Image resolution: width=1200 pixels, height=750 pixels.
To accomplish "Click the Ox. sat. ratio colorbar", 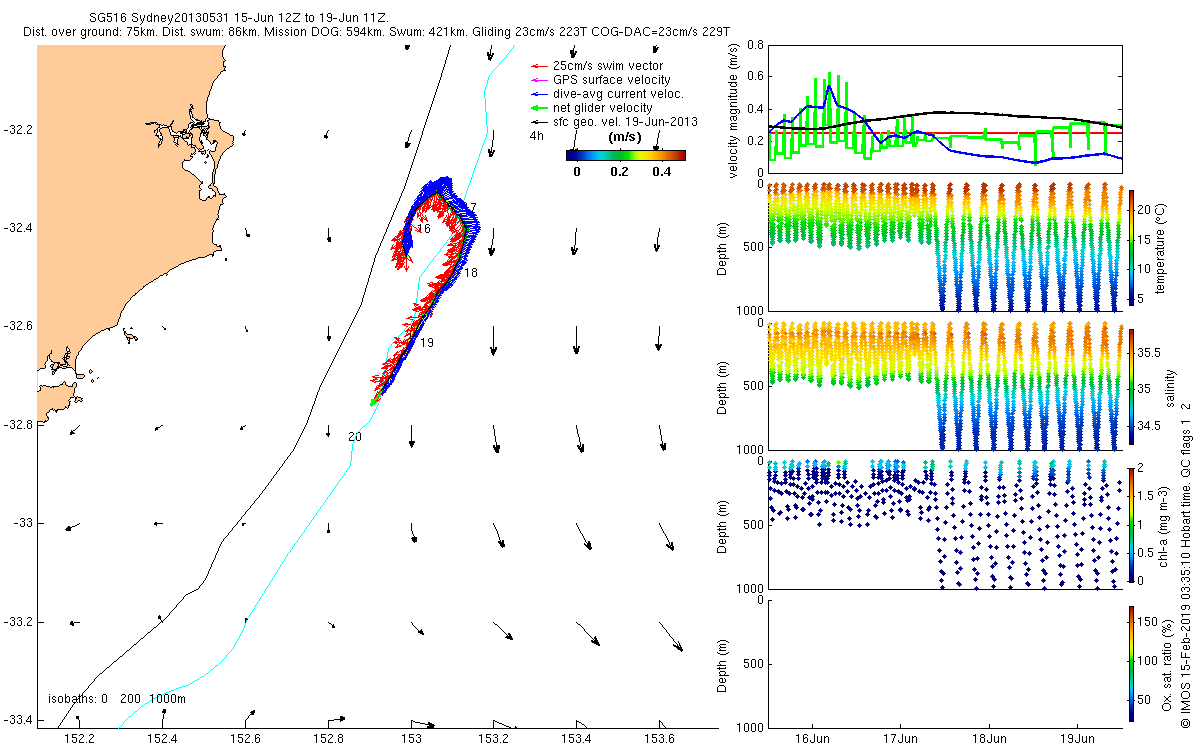I will pos(1131,663).
